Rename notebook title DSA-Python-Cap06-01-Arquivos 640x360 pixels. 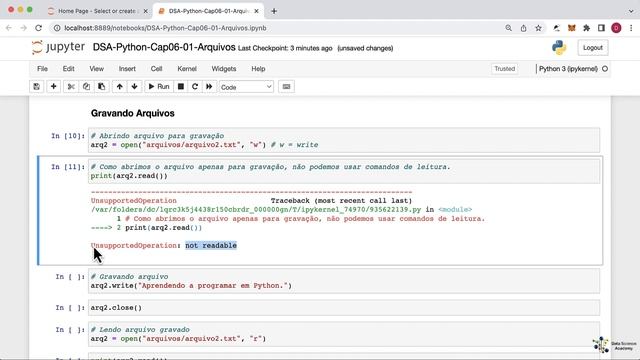click(x=164, y=47)
